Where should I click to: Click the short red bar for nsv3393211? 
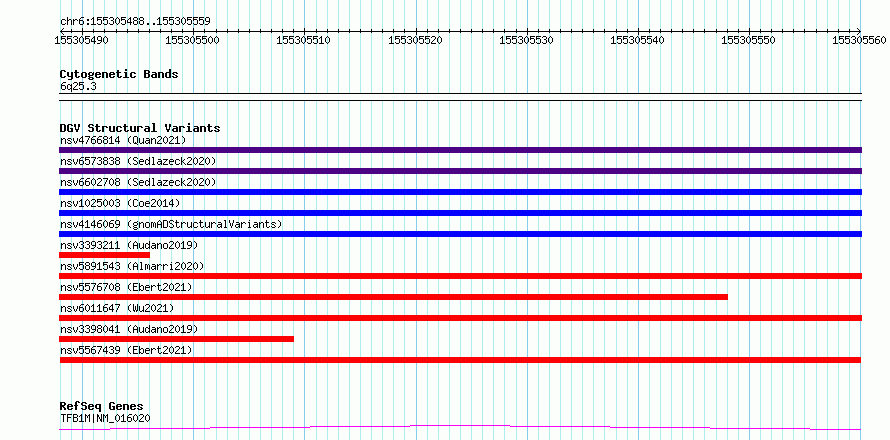[104, 255]
